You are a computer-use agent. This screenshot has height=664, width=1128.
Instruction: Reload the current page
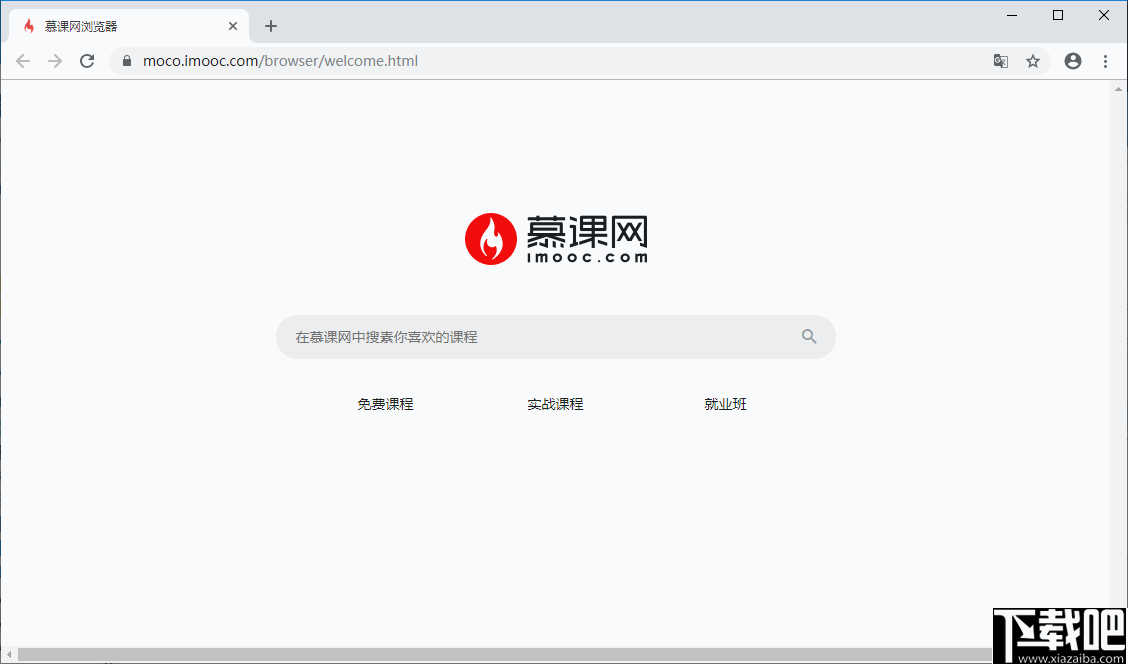(x=87, y=60)
